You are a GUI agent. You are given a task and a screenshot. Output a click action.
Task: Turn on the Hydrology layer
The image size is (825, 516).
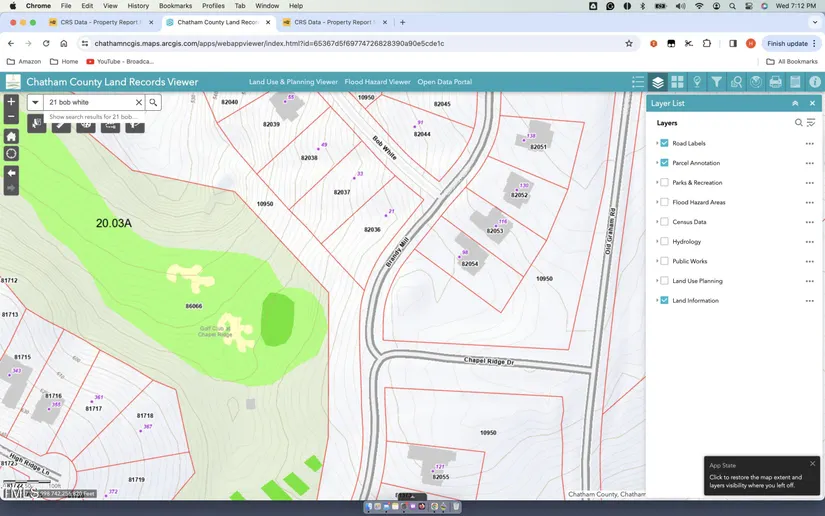click(x=664, y=242)
